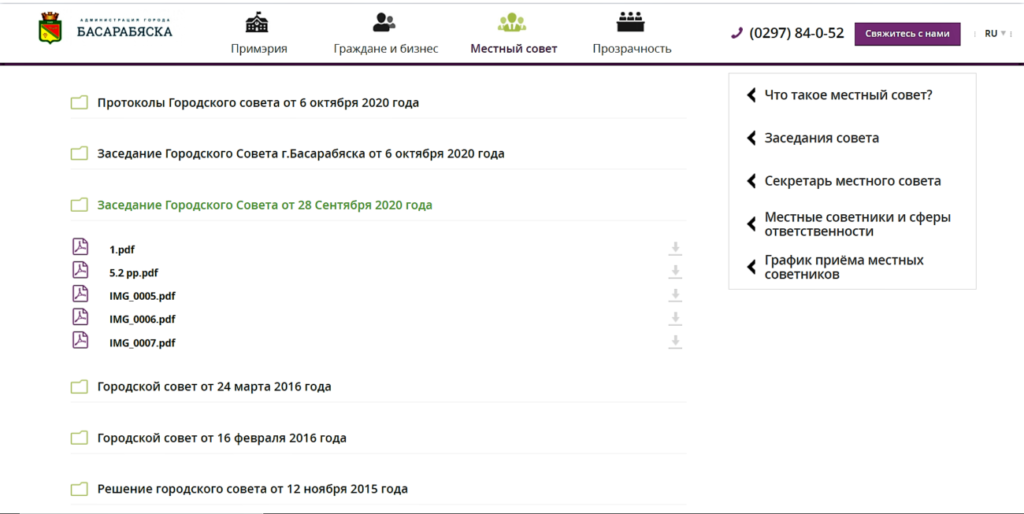Click the purple phone handset icon
This screenshot has width=1024, height=514.
(x=737, y=33)
